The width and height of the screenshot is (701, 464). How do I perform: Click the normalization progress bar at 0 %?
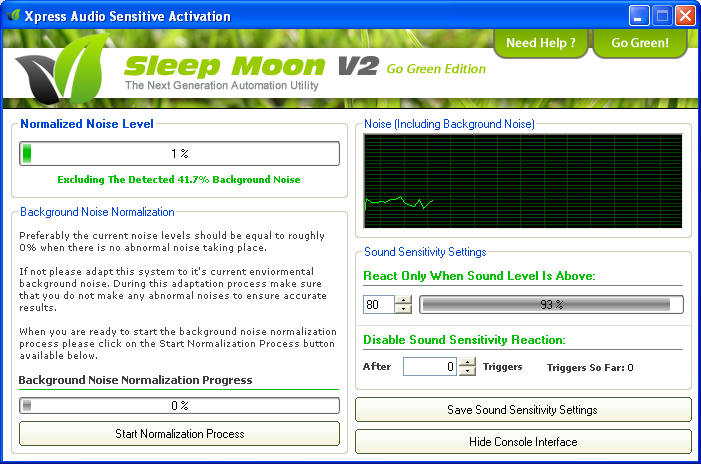pyautogui.click(x=179, y=405)
